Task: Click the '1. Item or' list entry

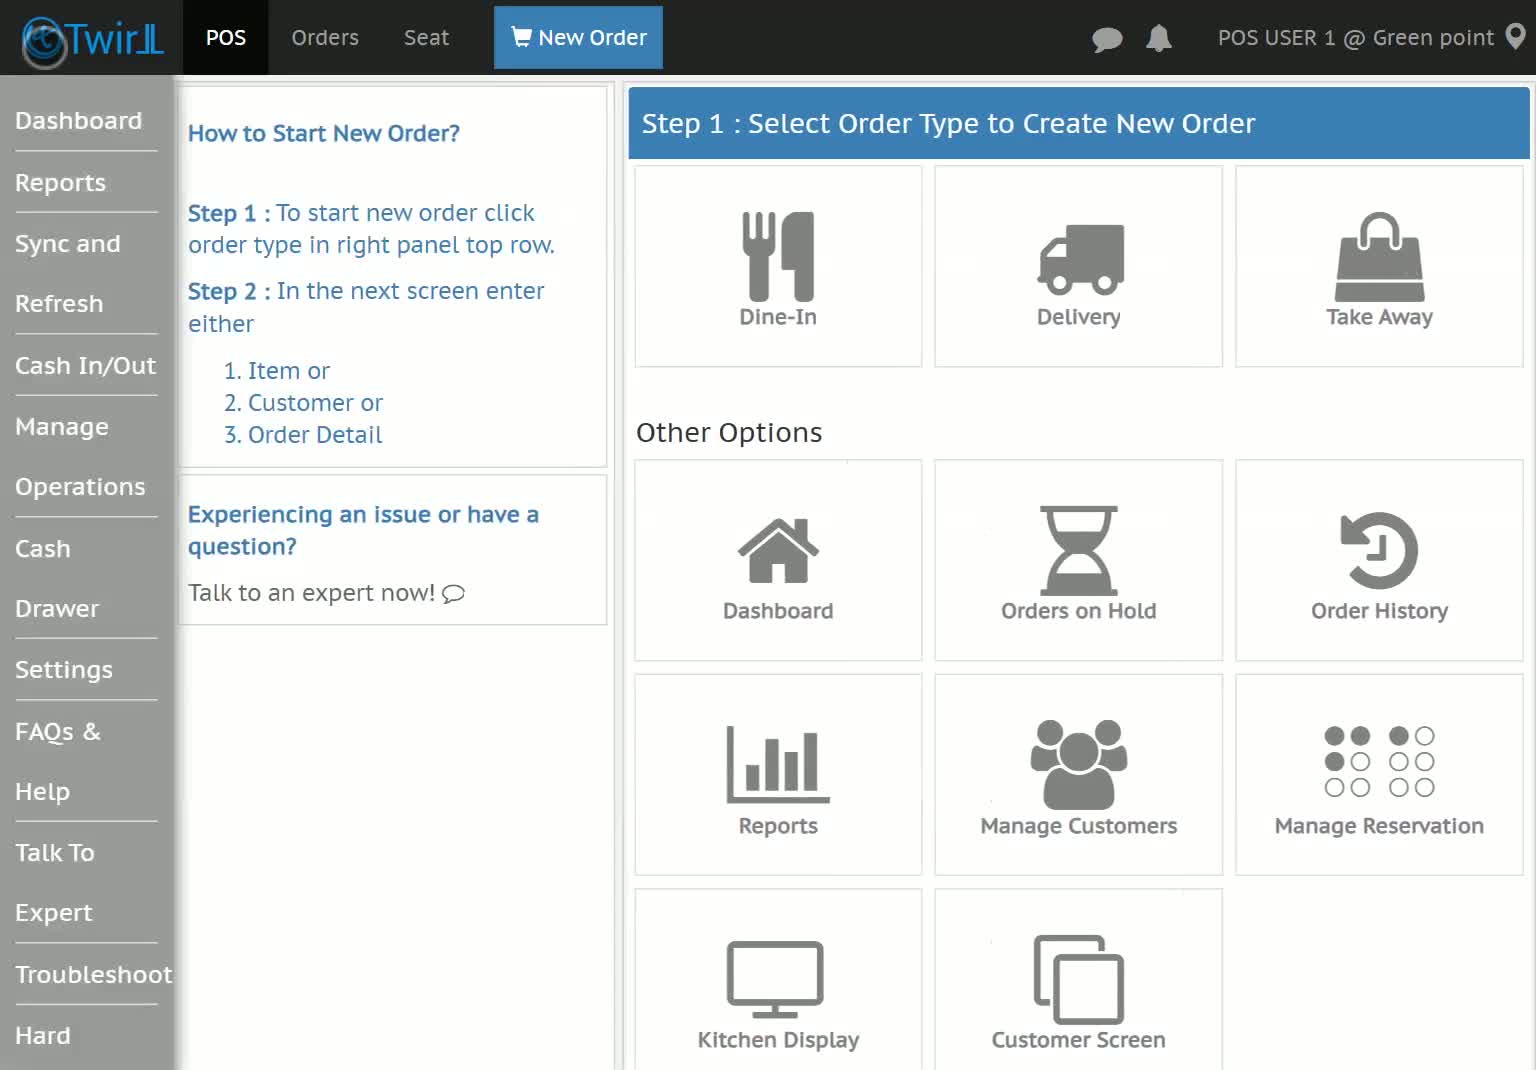Action: (277, 371)
